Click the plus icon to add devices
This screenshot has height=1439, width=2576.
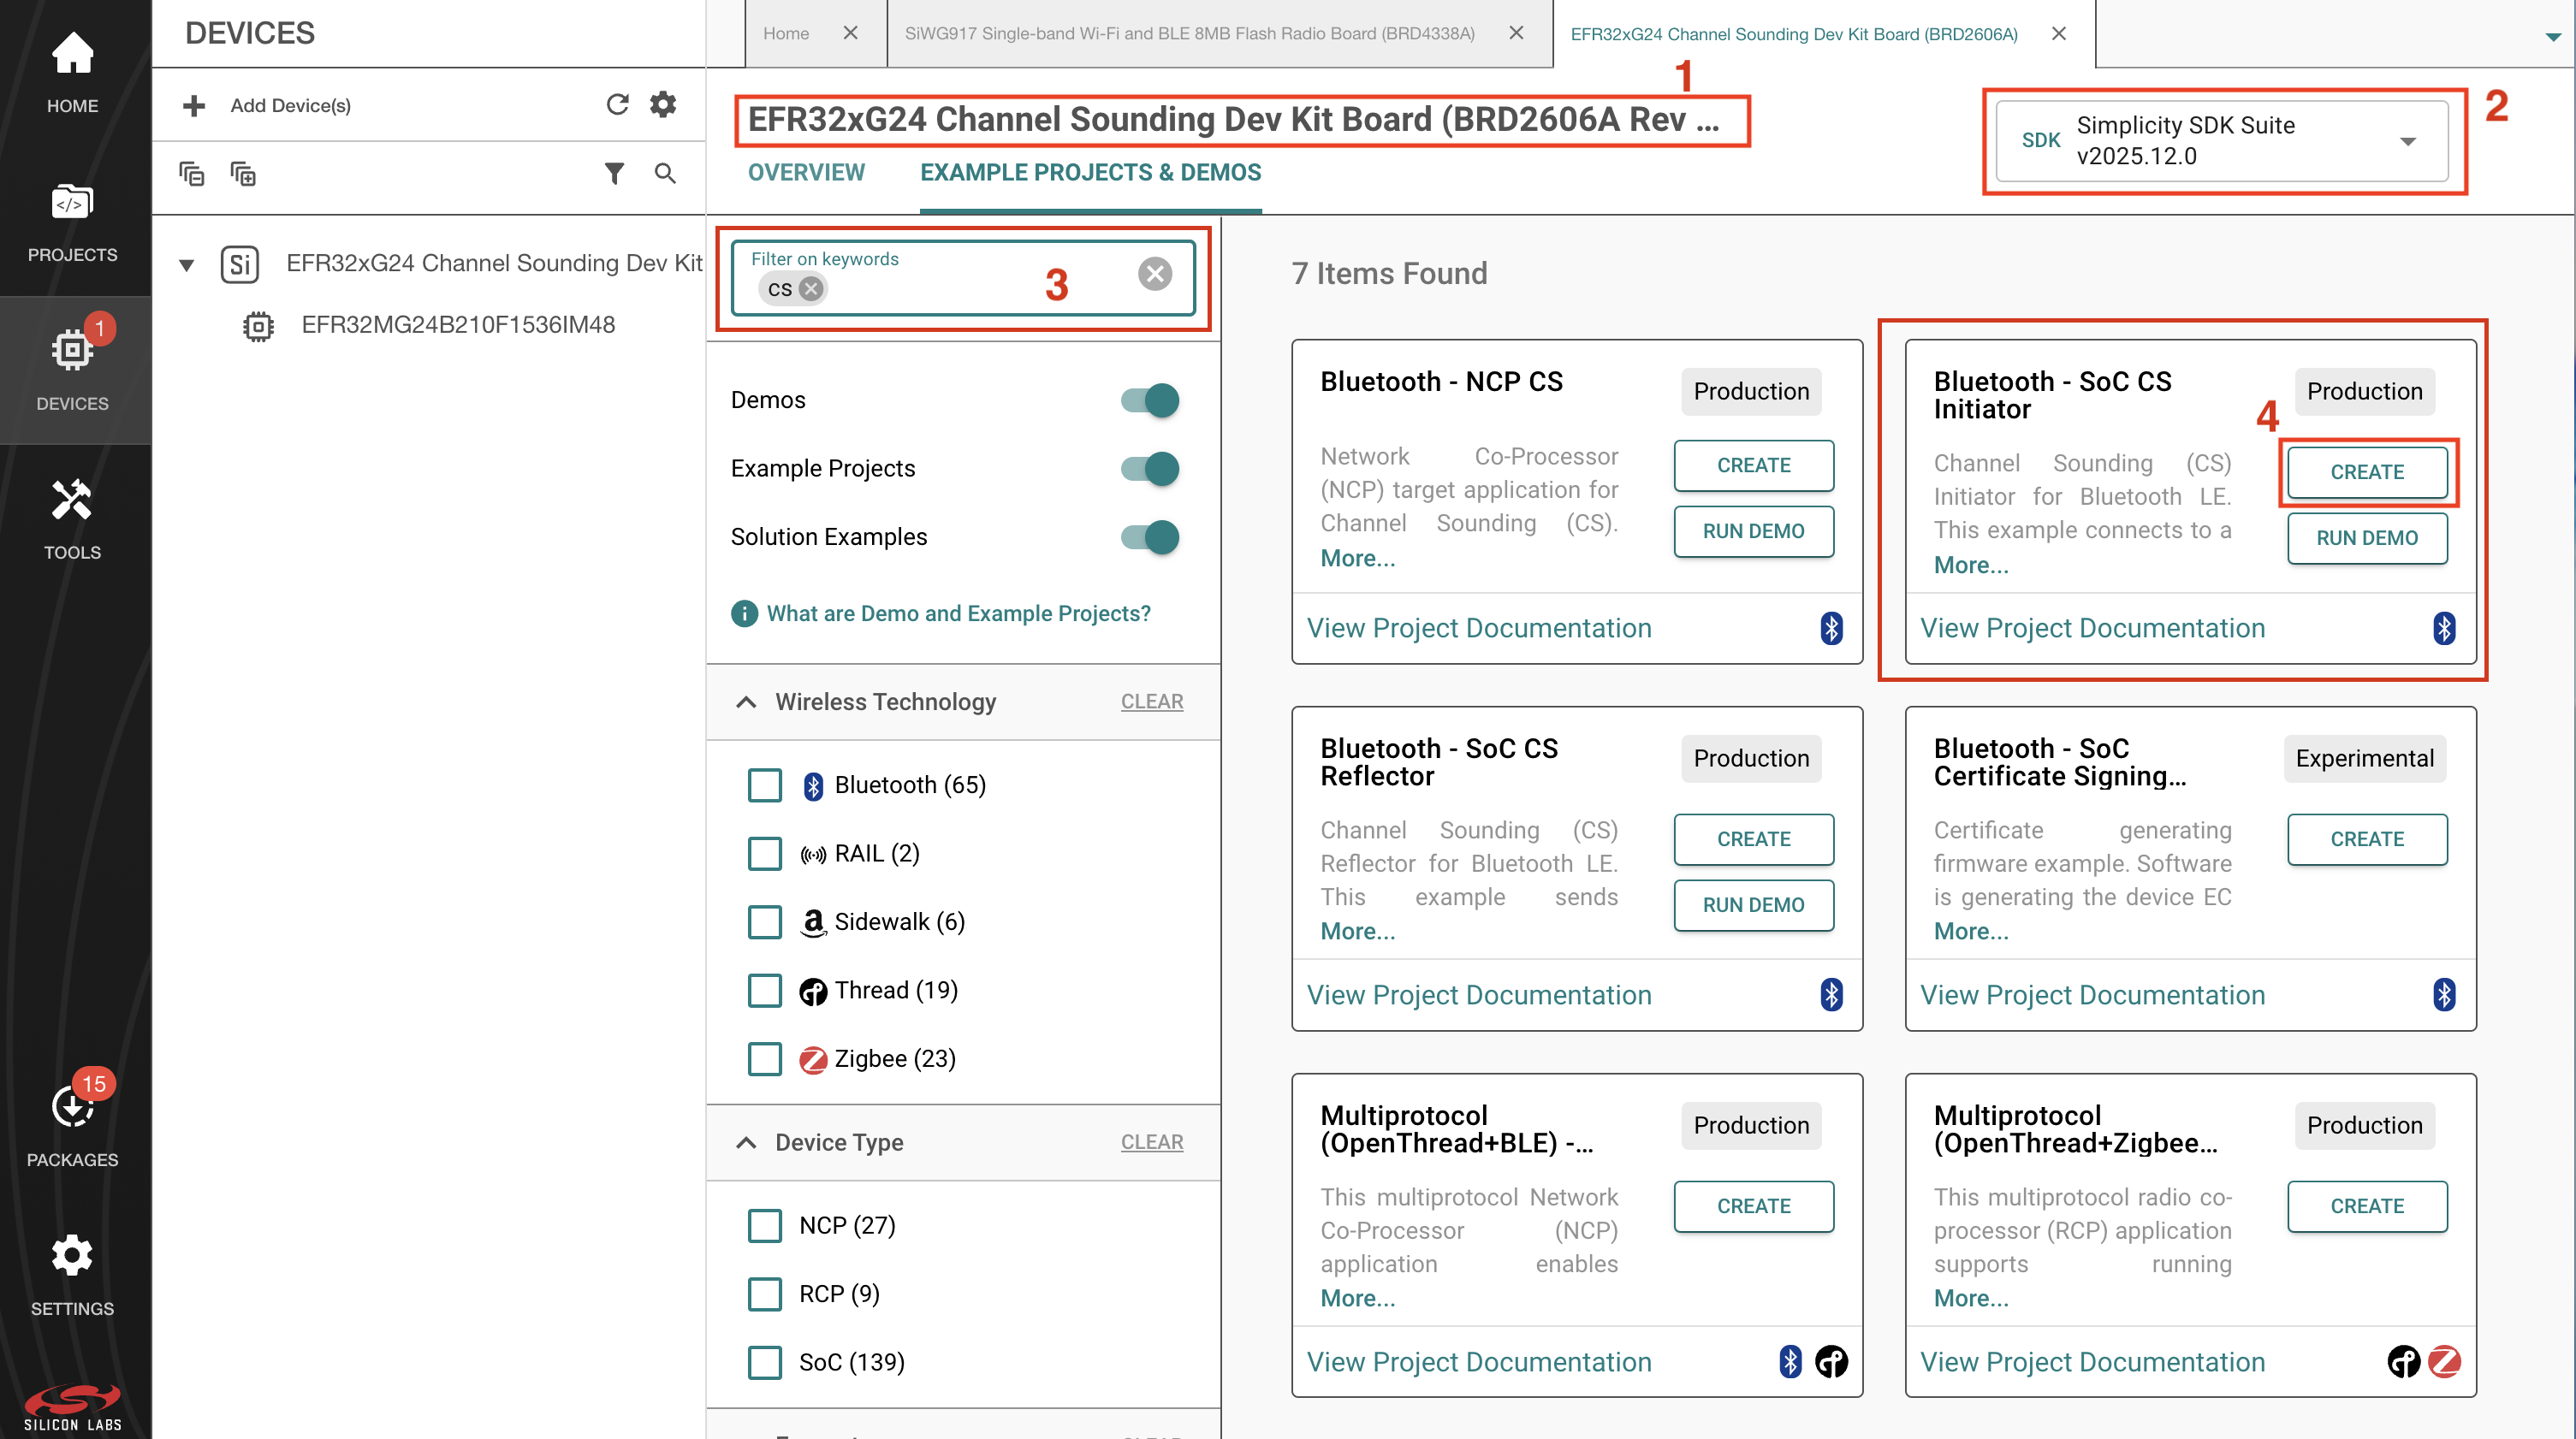pyautogui.click(x=194, y=105)
